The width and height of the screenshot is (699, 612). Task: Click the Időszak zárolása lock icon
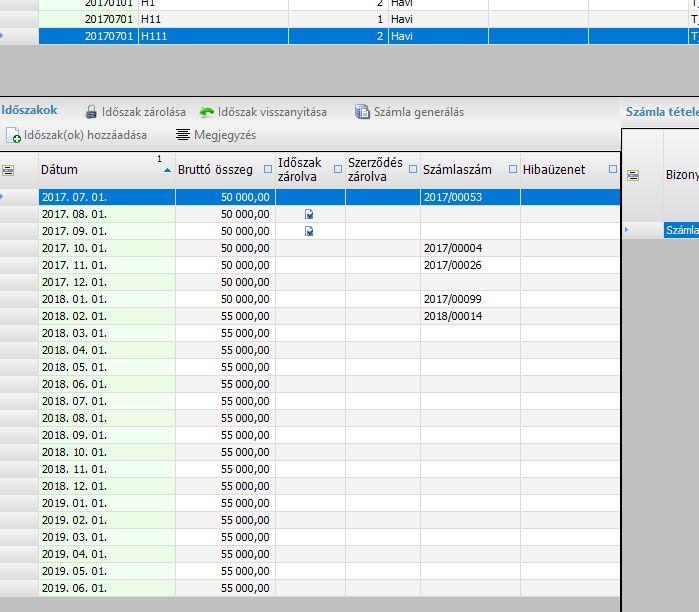point(91,112)
